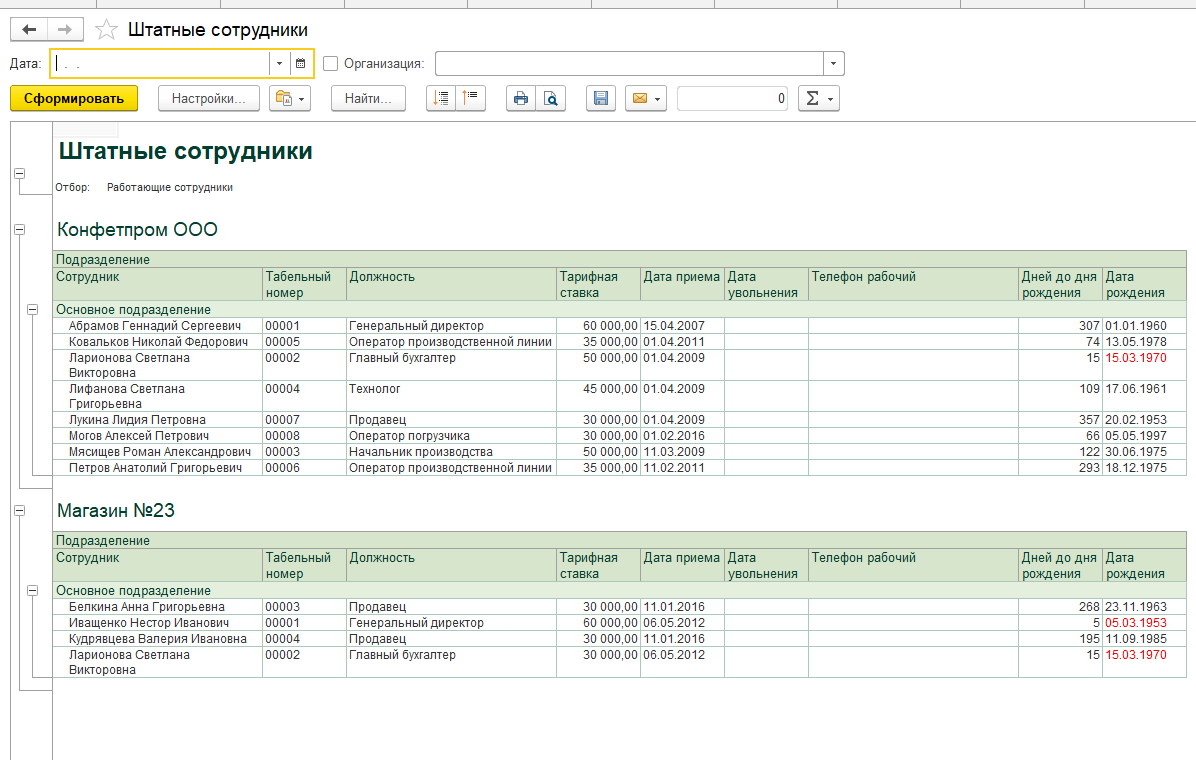
Task: Collapse Основное подразделение under Магазин №23
Action: click(x=33, y=591)
